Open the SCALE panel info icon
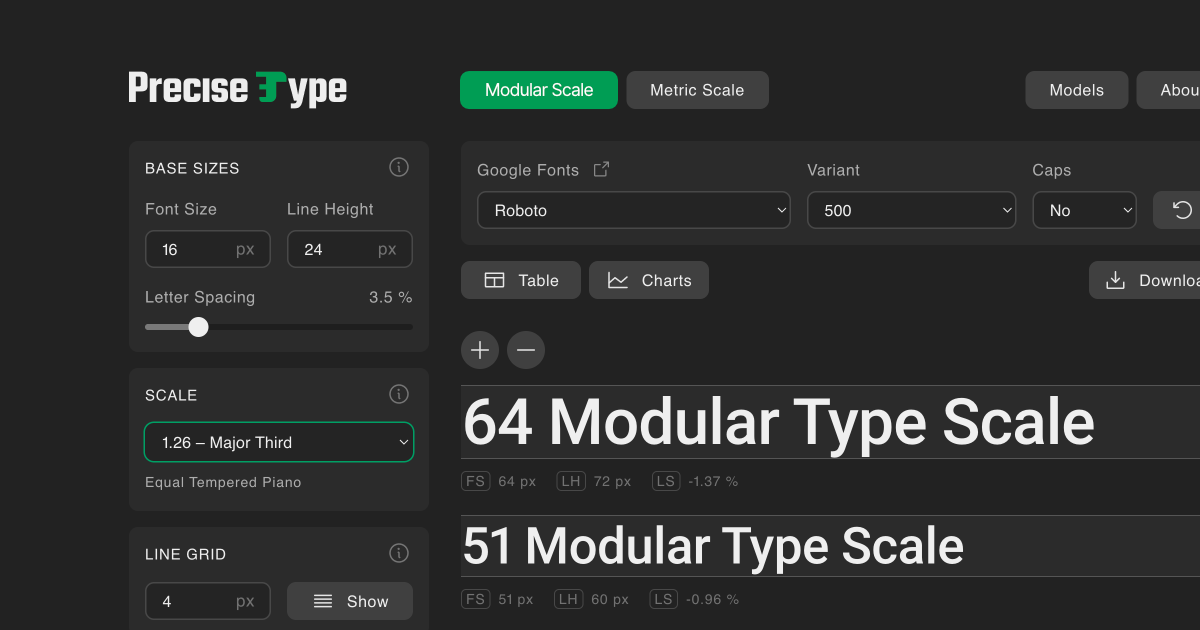Screen dimensions: 1200x630 point(399,394)
